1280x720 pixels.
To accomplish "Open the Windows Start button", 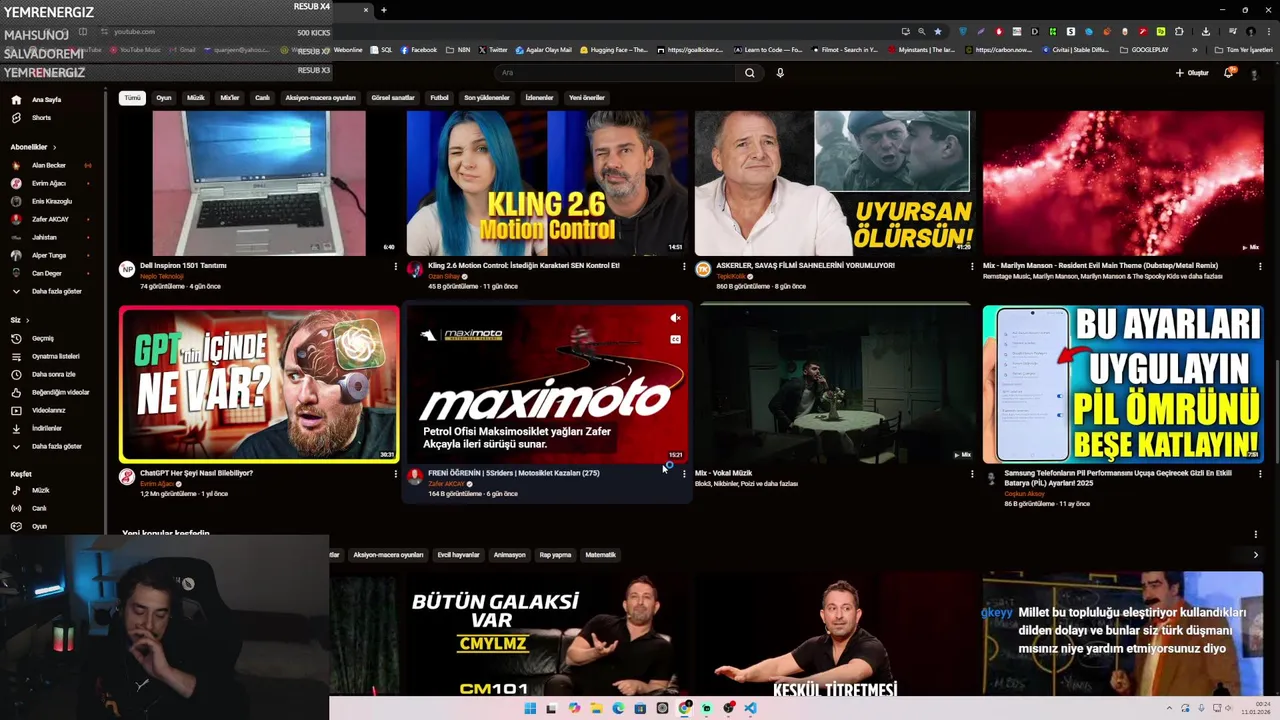I will (530, 708).
